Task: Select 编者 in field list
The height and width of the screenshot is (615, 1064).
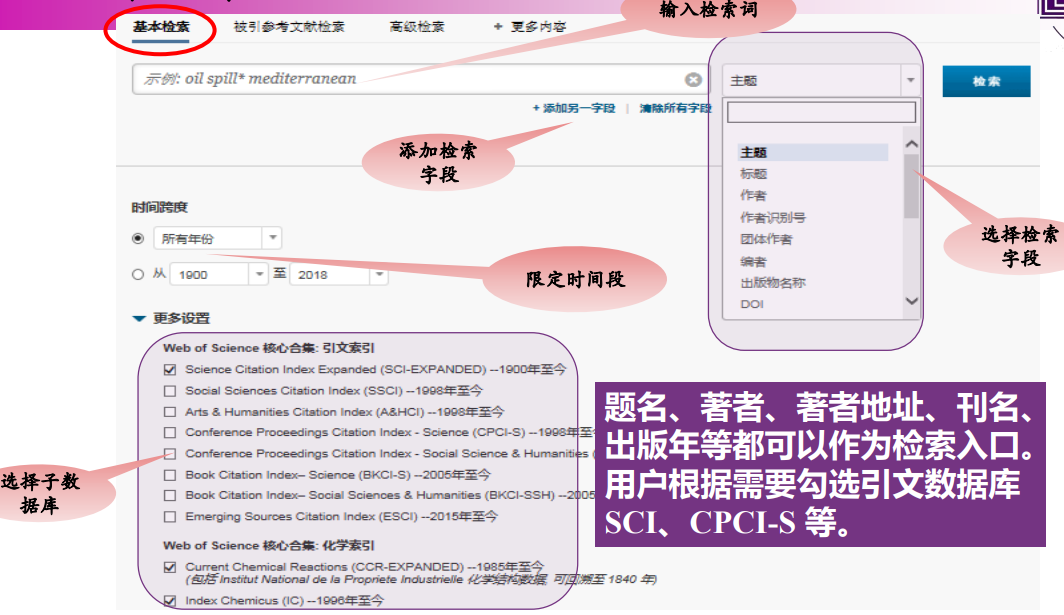Action: 753,261
